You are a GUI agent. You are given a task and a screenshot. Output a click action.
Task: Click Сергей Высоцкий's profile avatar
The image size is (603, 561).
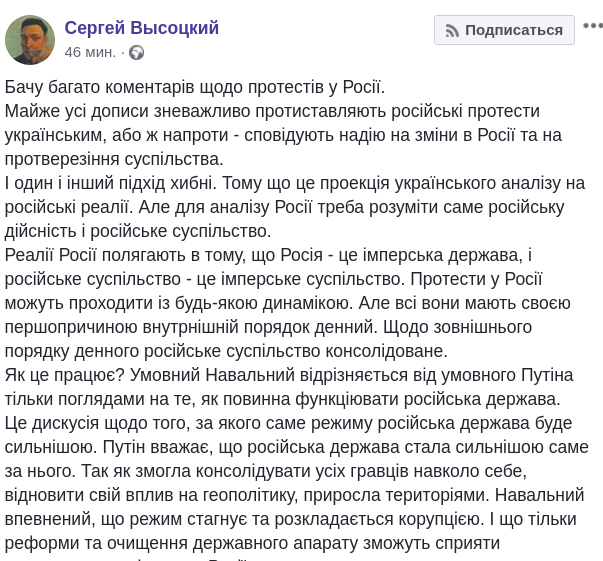point(30,39)
